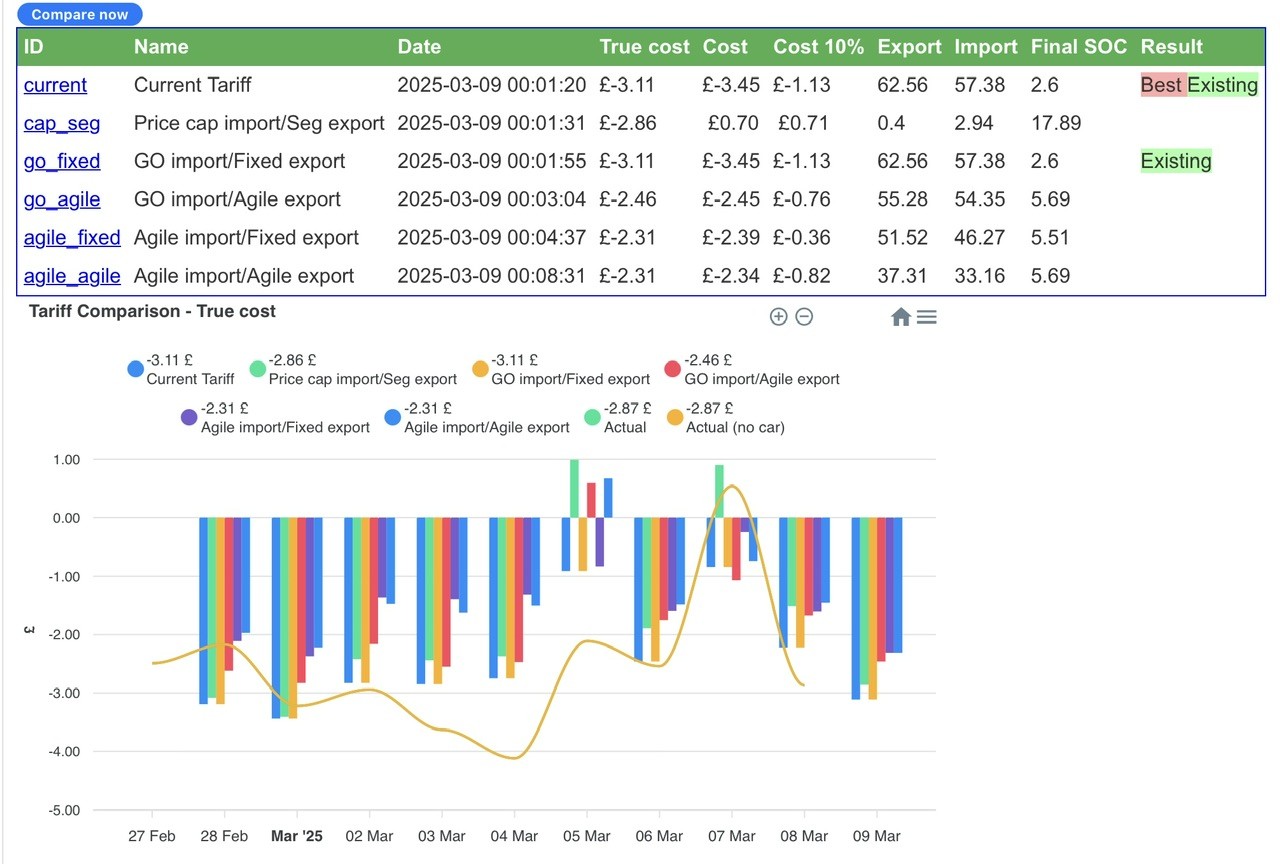
Task: Zoom in on the chart with the plus icon
Action: [778, 317]
